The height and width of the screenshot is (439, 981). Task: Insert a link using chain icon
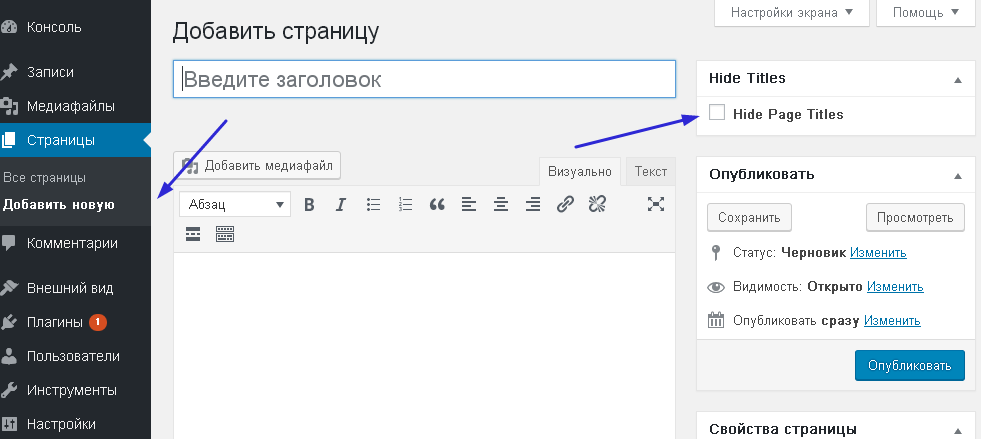(x=565, y=204)
